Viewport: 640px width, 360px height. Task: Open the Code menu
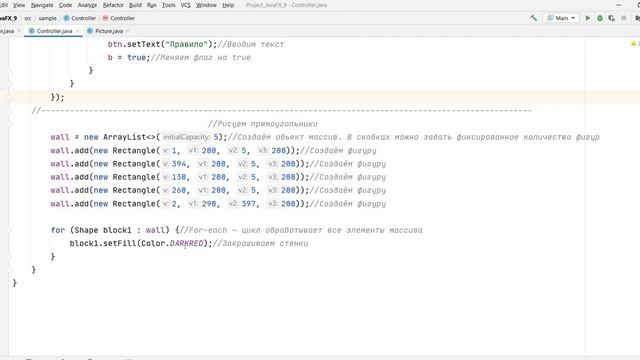click(65, 5)
